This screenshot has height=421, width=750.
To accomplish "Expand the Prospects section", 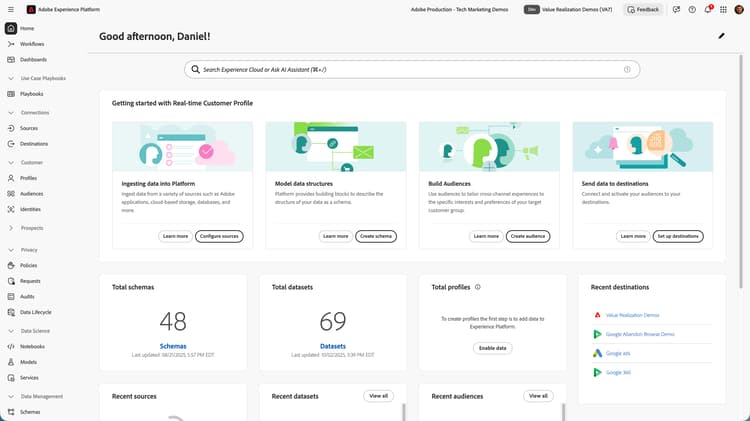I will coord(11,228).
